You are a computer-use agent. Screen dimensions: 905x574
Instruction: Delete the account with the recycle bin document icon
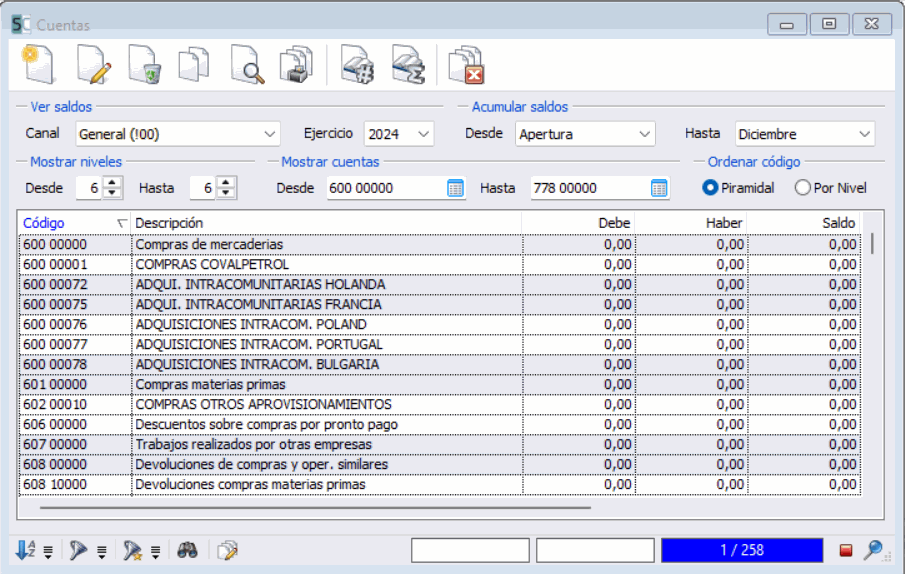pyautogui.click(x=144, y=65)
